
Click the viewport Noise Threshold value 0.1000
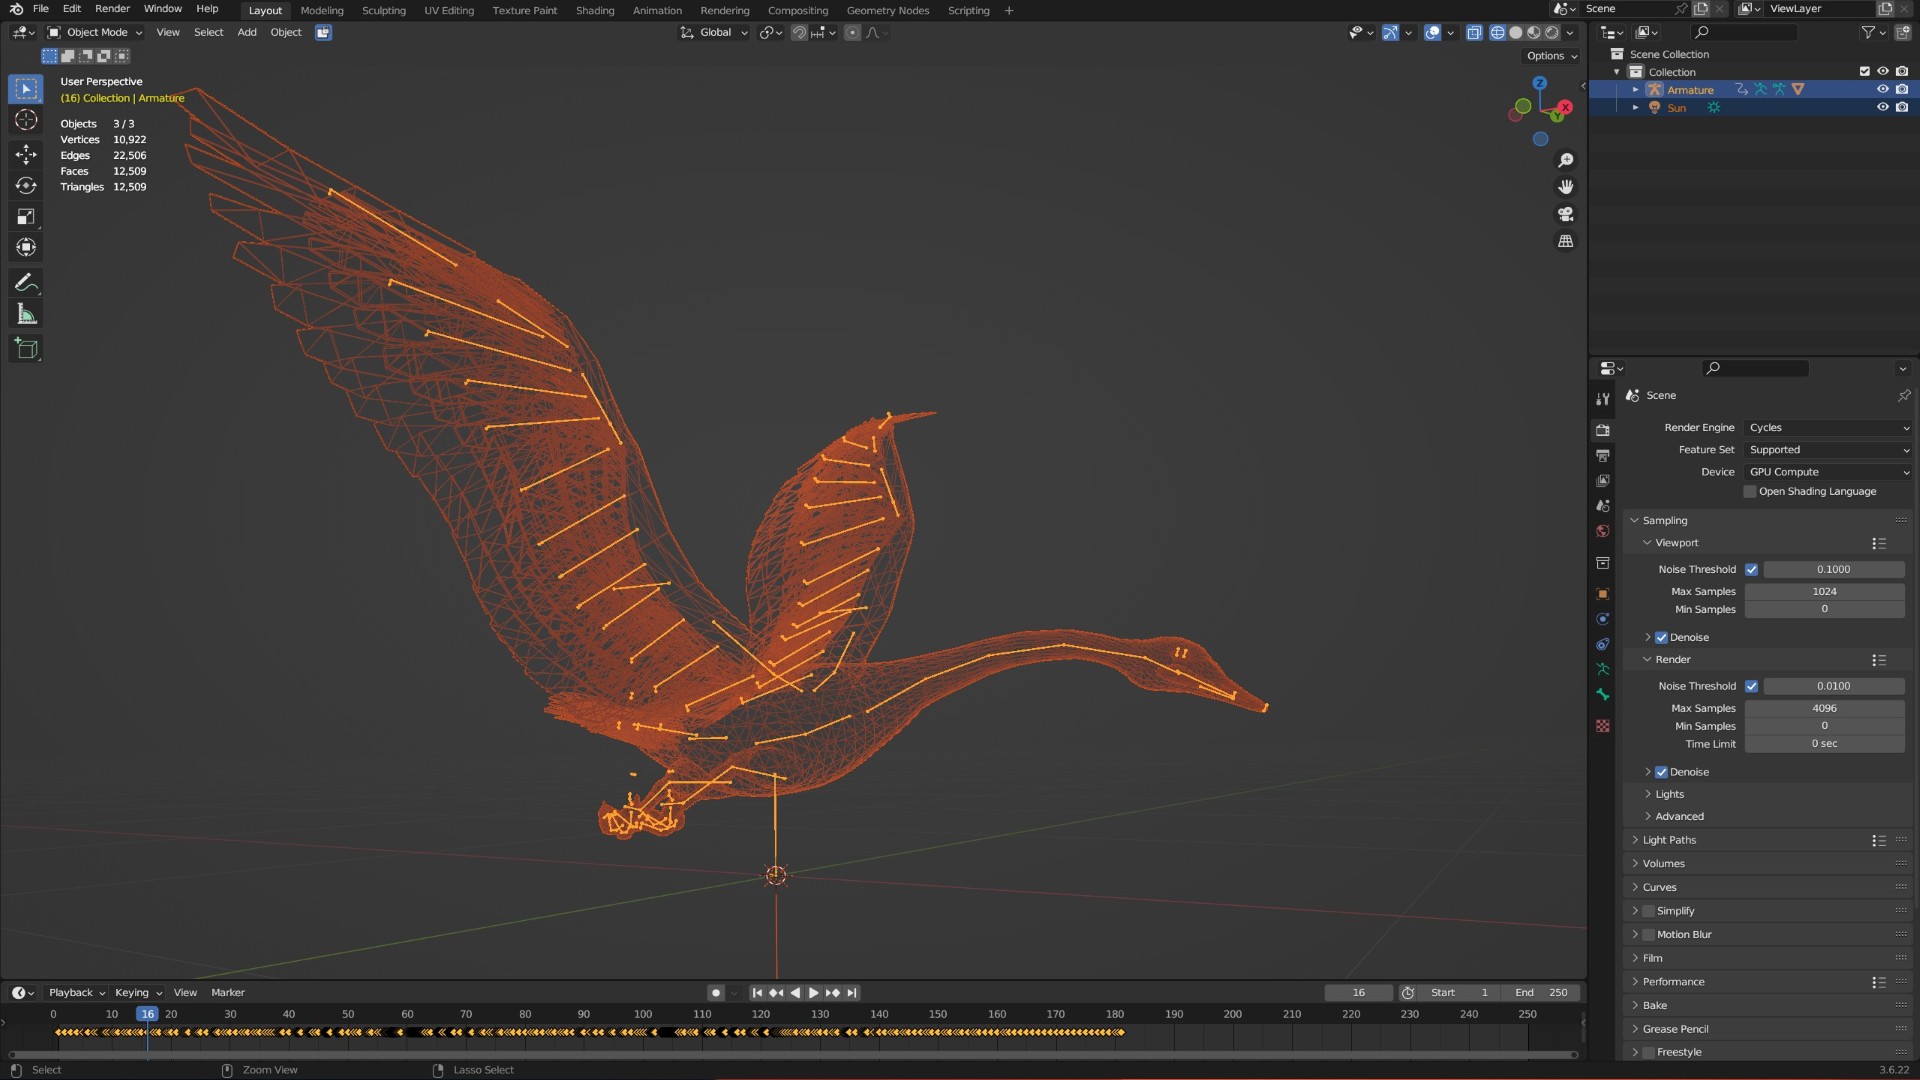coord(1833,569)
